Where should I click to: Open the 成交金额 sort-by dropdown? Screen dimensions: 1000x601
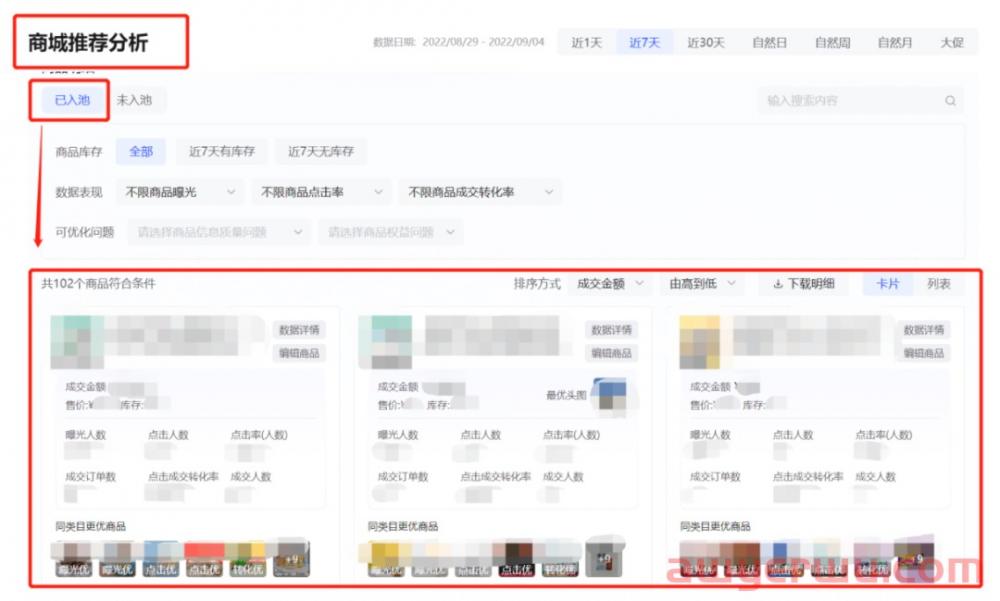tap(610, 284)
